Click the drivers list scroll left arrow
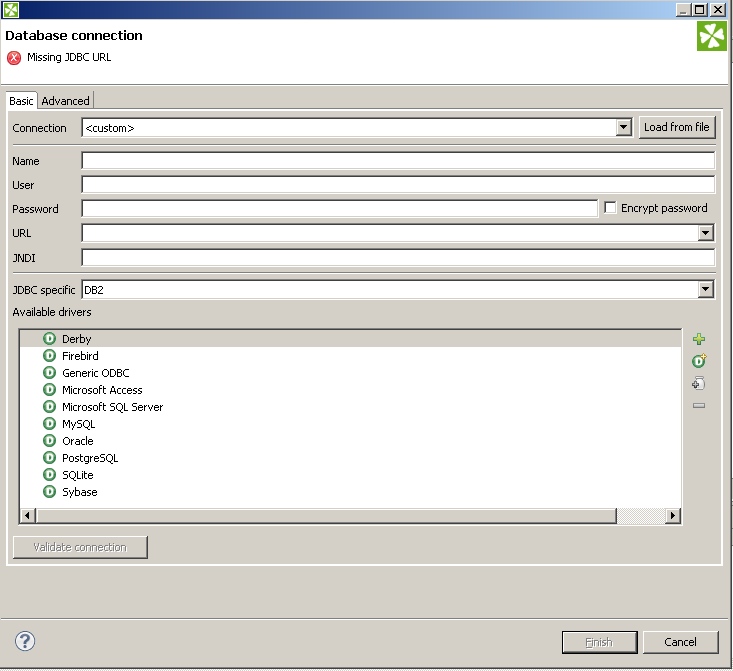Viewport: 733px width, 671px height. click(x=27, y=515)
